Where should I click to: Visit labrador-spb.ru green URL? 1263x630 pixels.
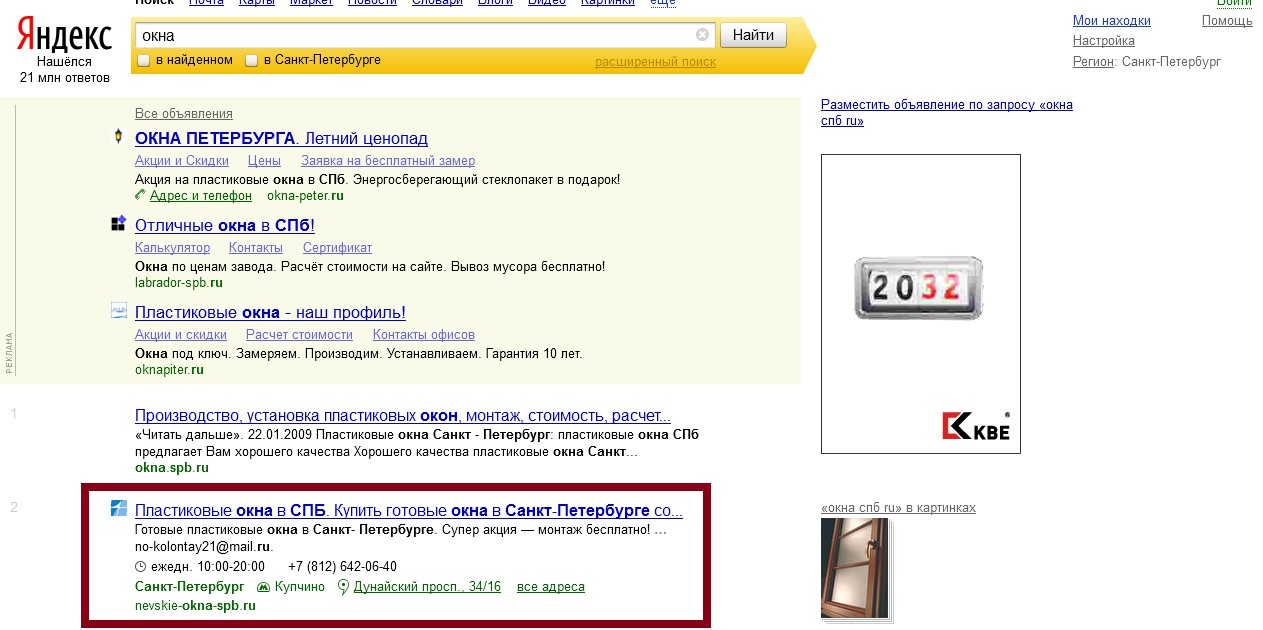(178, 283)
